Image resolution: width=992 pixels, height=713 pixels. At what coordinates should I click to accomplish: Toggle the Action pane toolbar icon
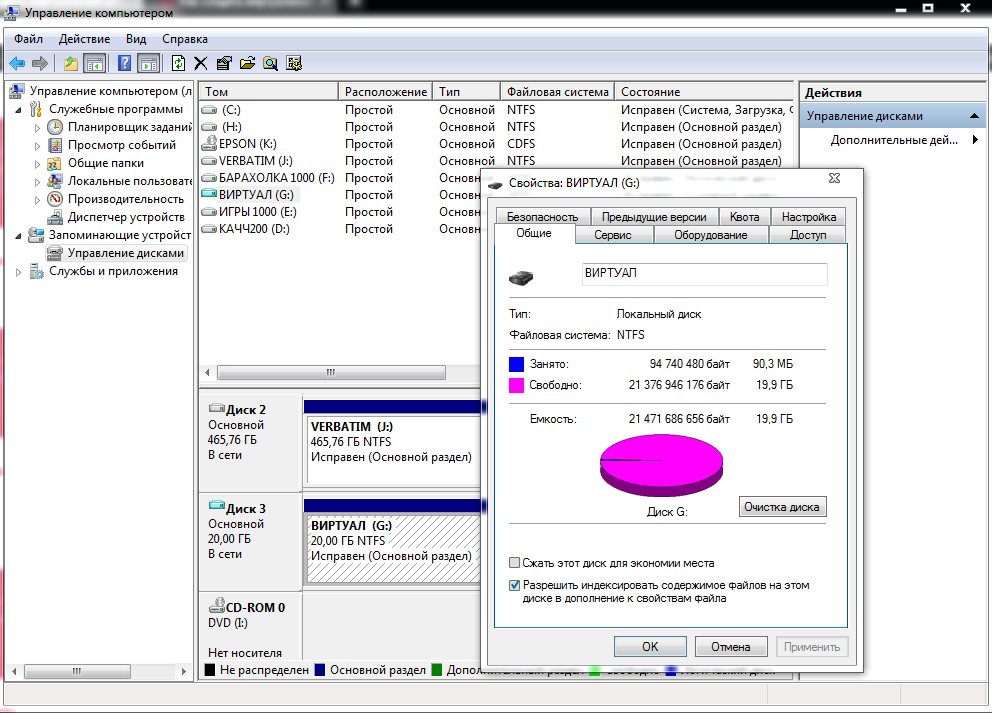[x=148, y=63]
